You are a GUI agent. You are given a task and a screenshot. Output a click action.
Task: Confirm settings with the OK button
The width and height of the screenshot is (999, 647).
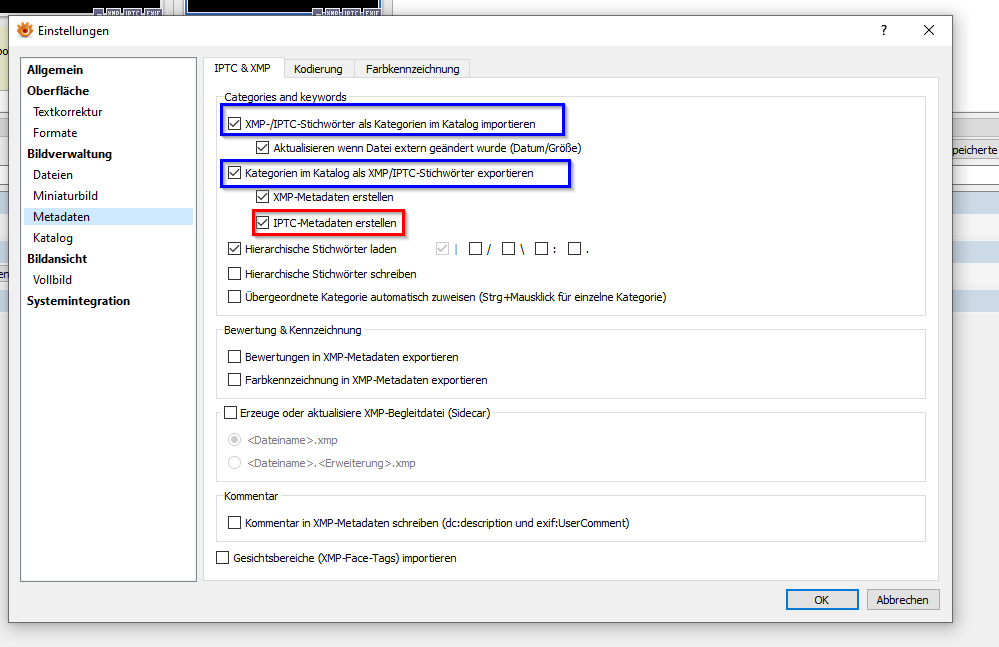[x=822, y=600]
